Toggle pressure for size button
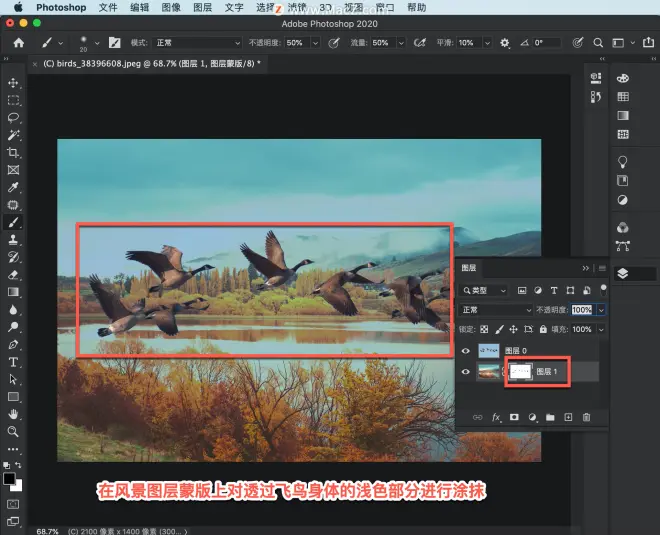The image size is (660, 535). pos(578,43)
